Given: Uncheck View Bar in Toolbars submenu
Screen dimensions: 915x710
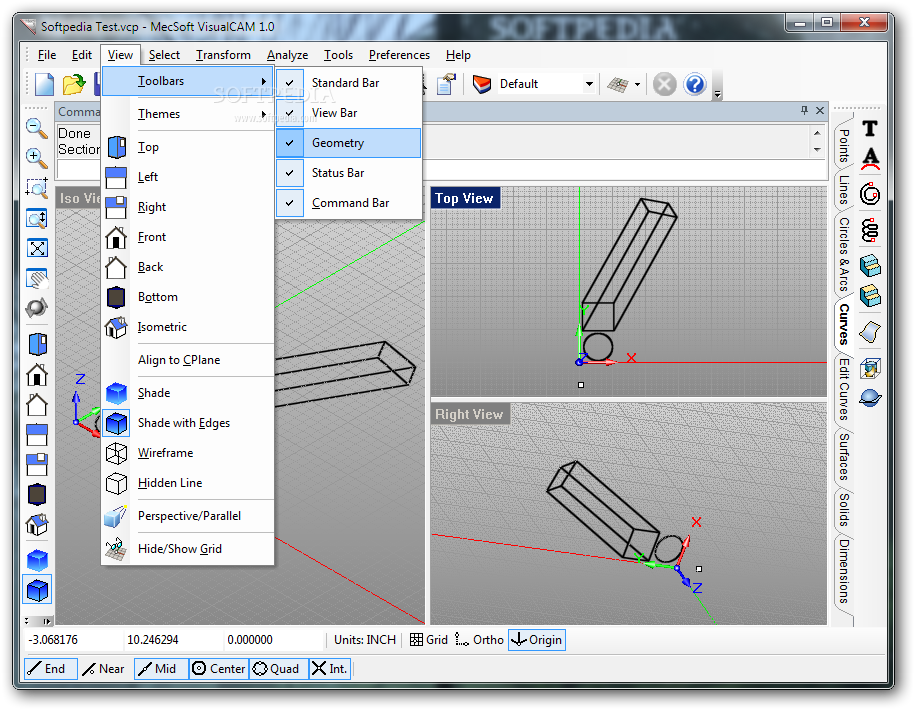Looking at the screenshot, I should (289, 113).
